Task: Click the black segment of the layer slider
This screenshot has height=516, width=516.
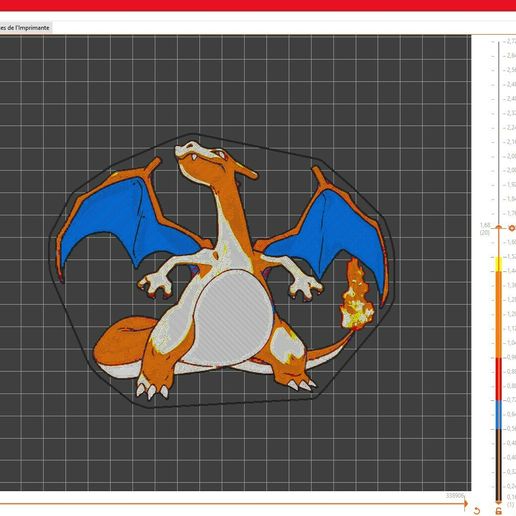Action: (499, 464)
